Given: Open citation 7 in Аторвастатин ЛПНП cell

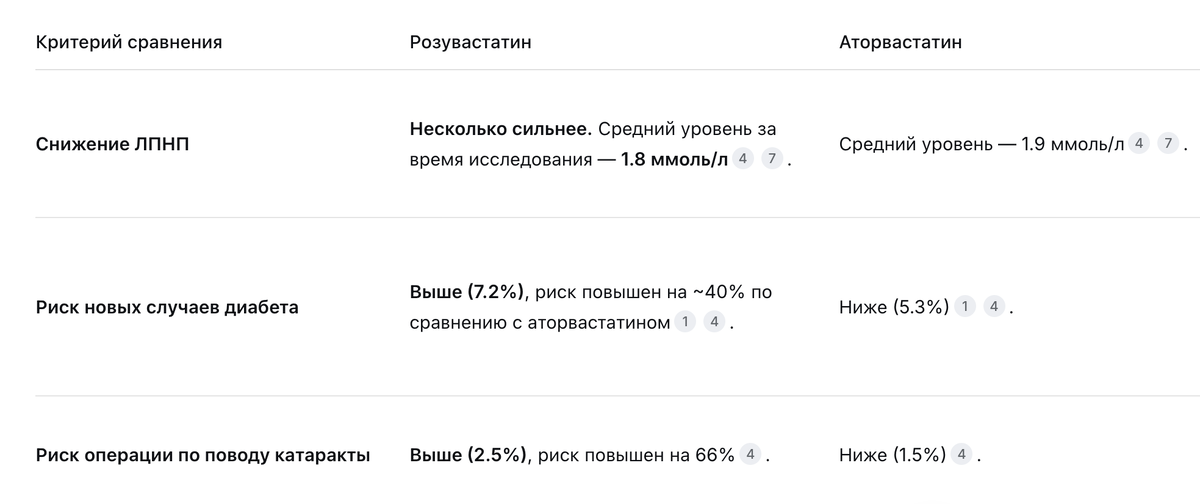Looking at the screenshot, I should tap(1167, 143).
